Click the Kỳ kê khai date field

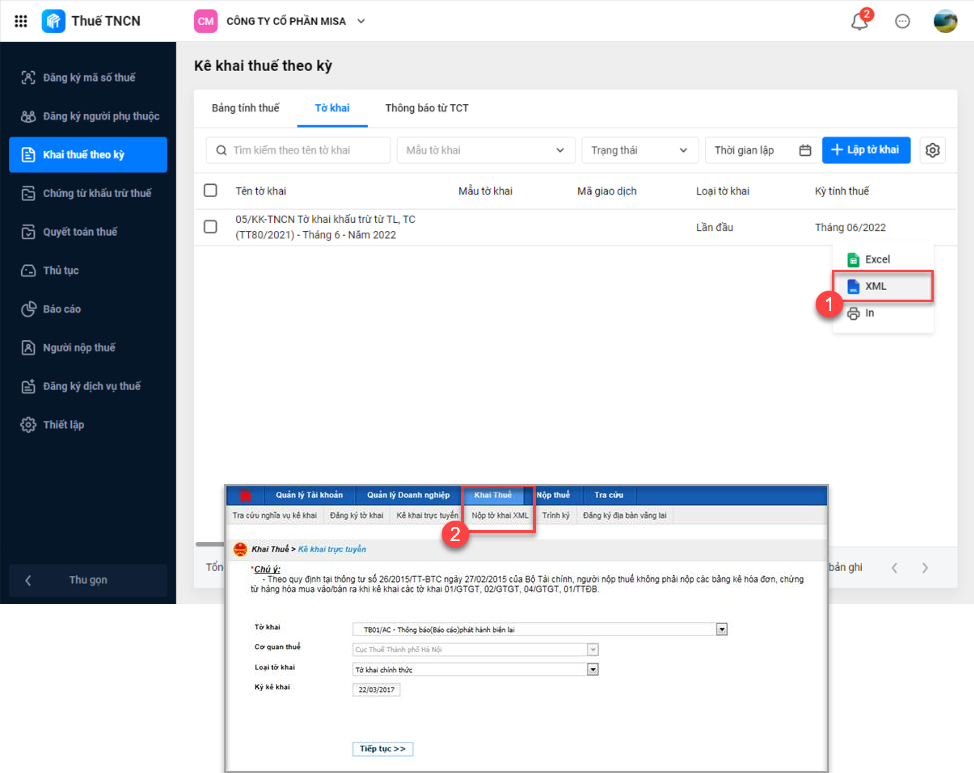[376, 690]
